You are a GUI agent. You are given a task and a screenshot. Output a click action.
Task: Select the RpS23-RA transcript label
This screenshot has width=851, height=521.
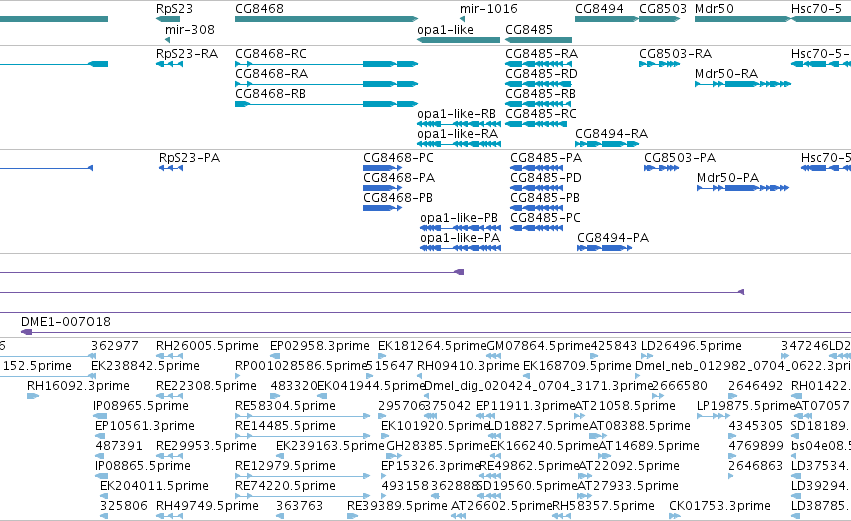pyautogui.click(x=187, y=54)
